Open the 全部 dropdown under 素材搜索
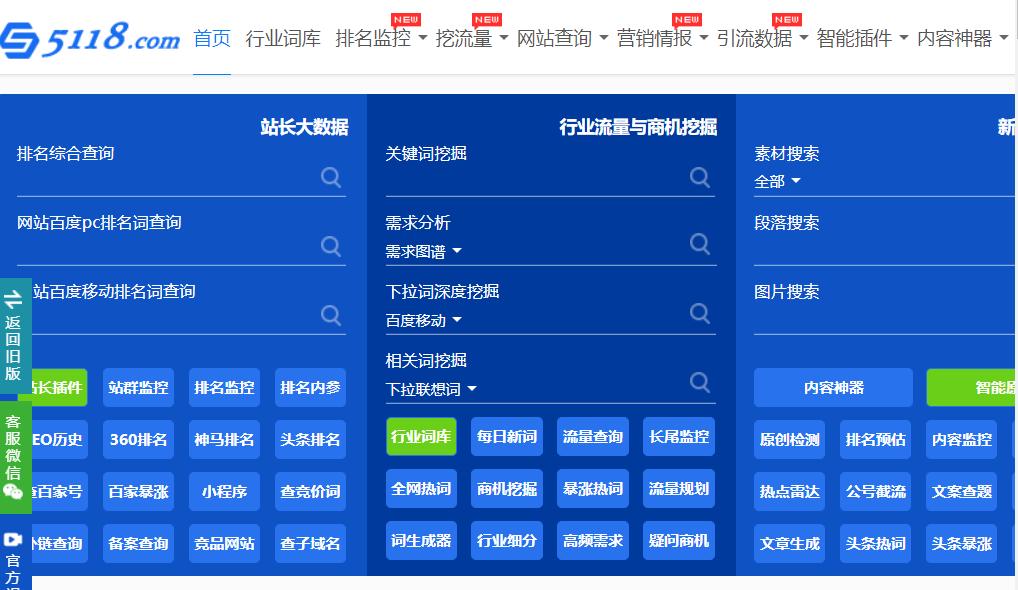Screen dimensions: 1018x590 (779, 181)
